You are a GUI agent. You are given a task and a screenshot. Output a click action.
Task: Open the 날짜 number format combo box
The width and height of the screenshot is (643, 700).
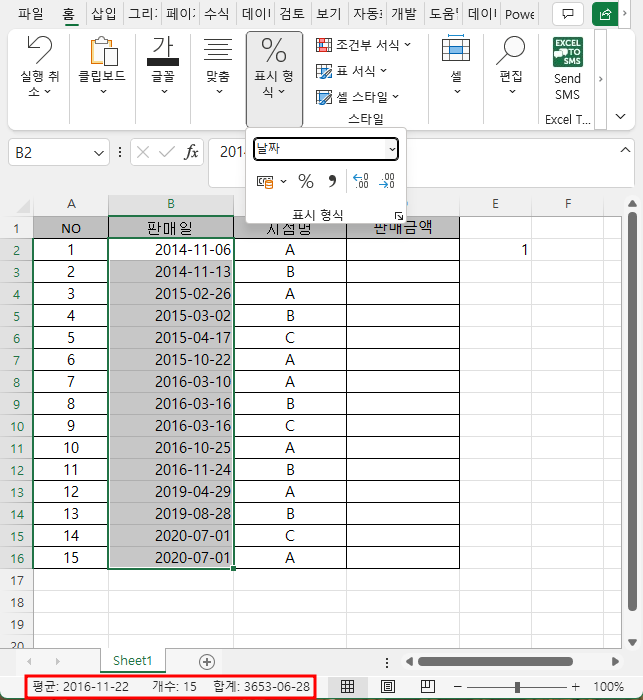[326, 149]
